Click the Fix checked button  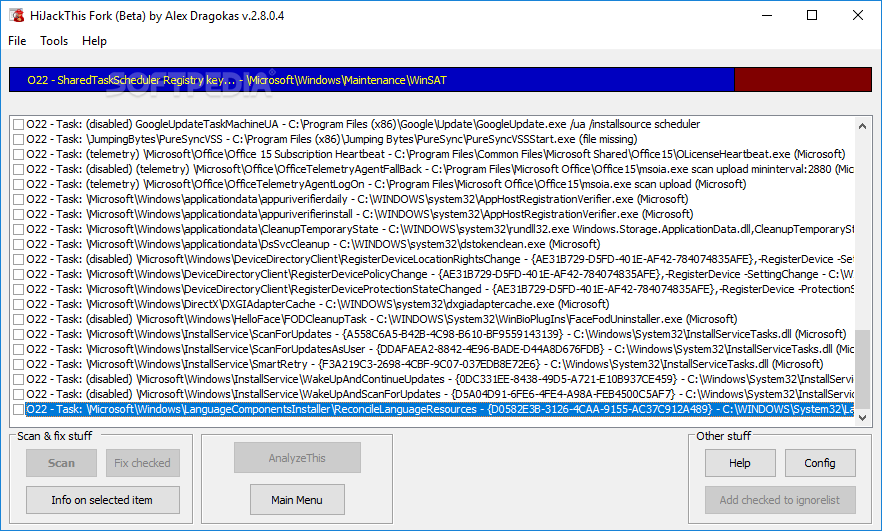(142, 463)
